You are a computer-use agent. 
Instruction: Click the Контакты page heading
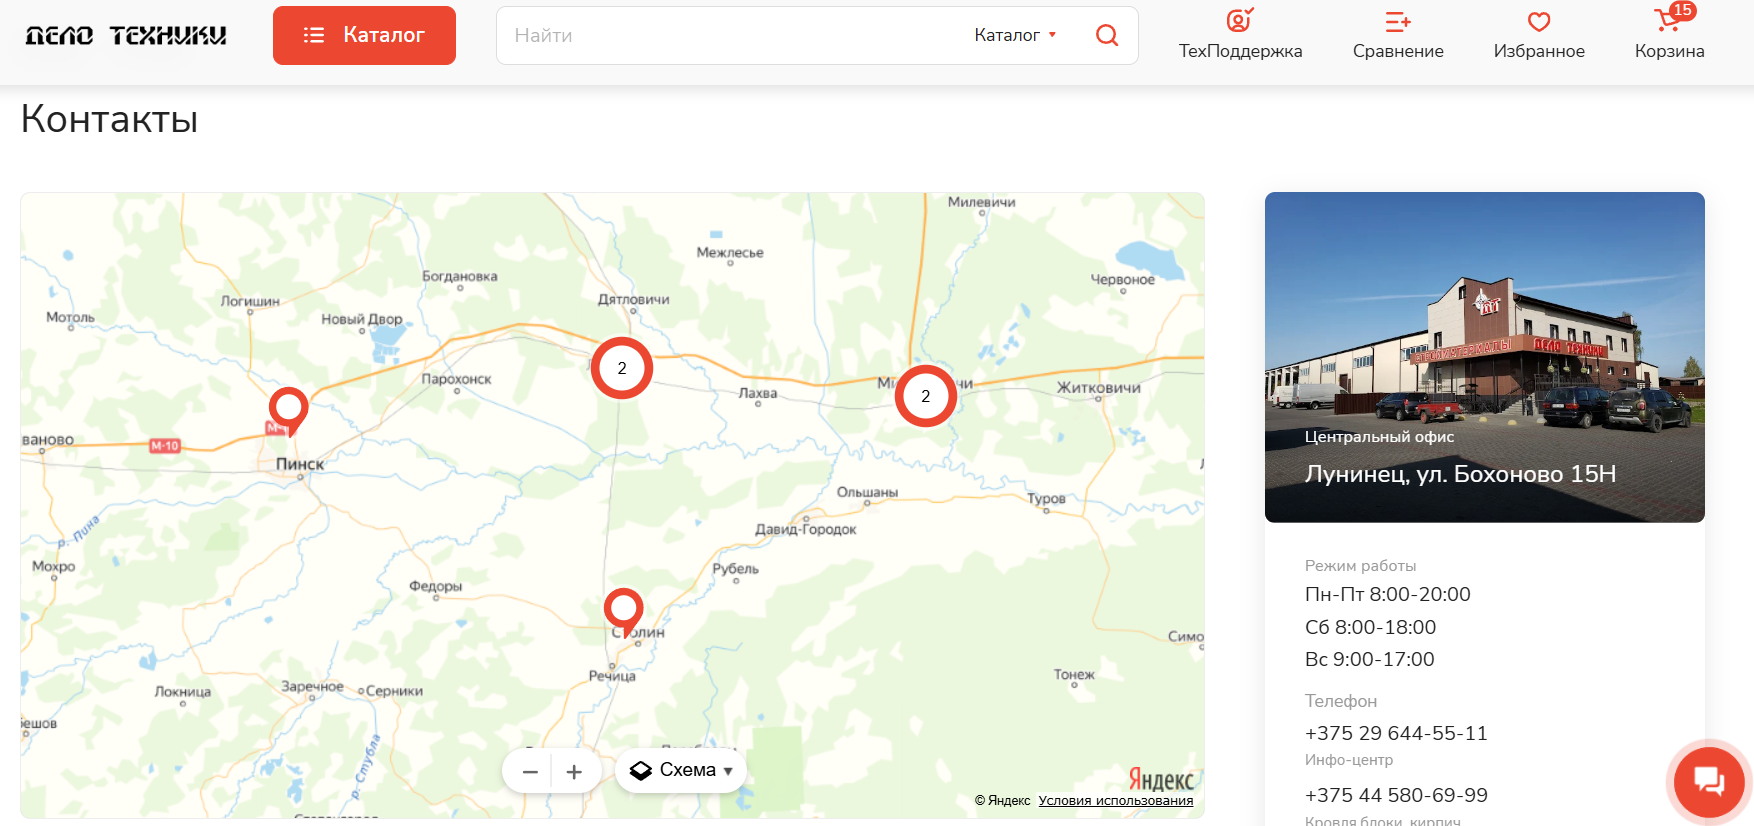pyautogui.click(x=110, y=119)
